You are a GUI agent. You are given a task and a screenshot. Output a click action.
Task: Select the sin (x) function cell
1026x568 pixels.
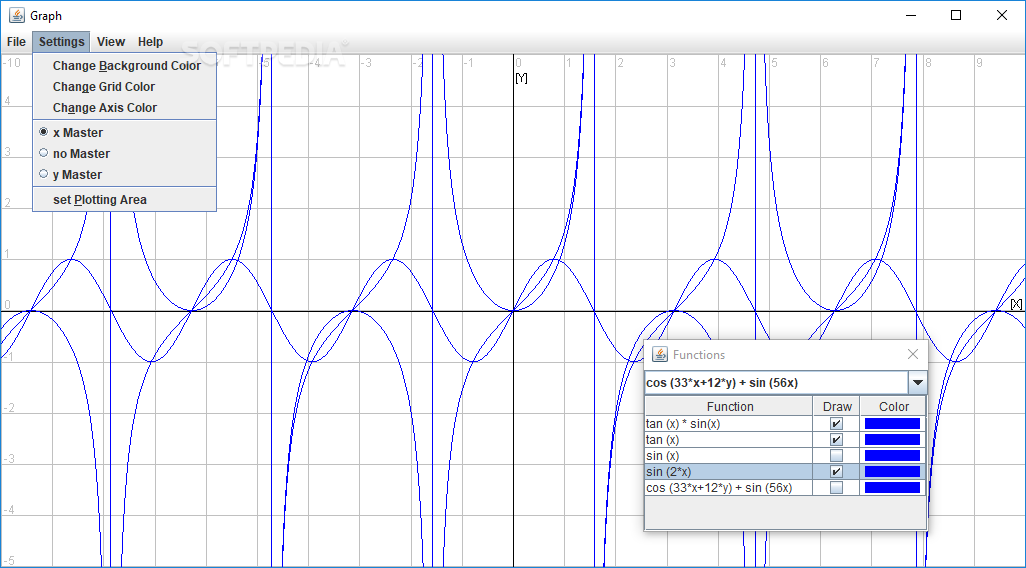point(728,455)
